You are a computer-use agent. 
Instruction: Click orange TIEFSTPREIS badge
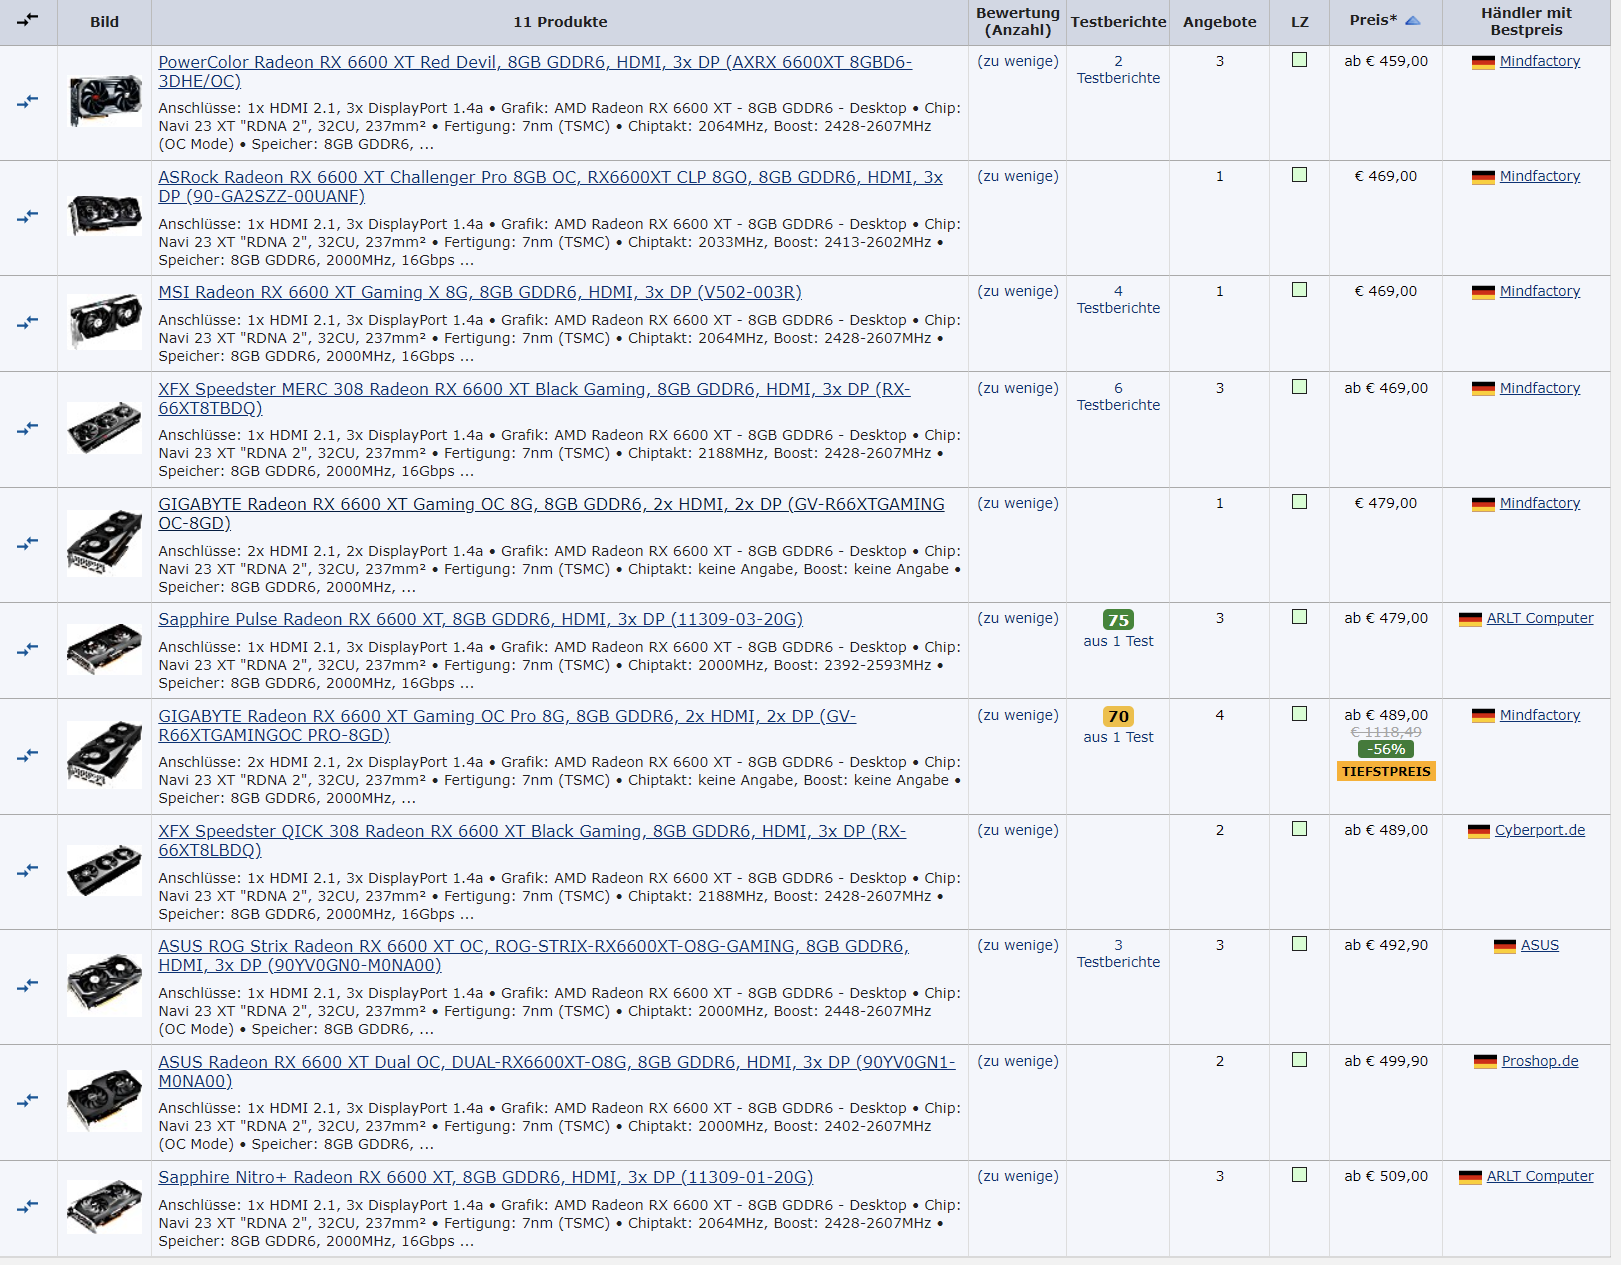tap(1386, 771)
